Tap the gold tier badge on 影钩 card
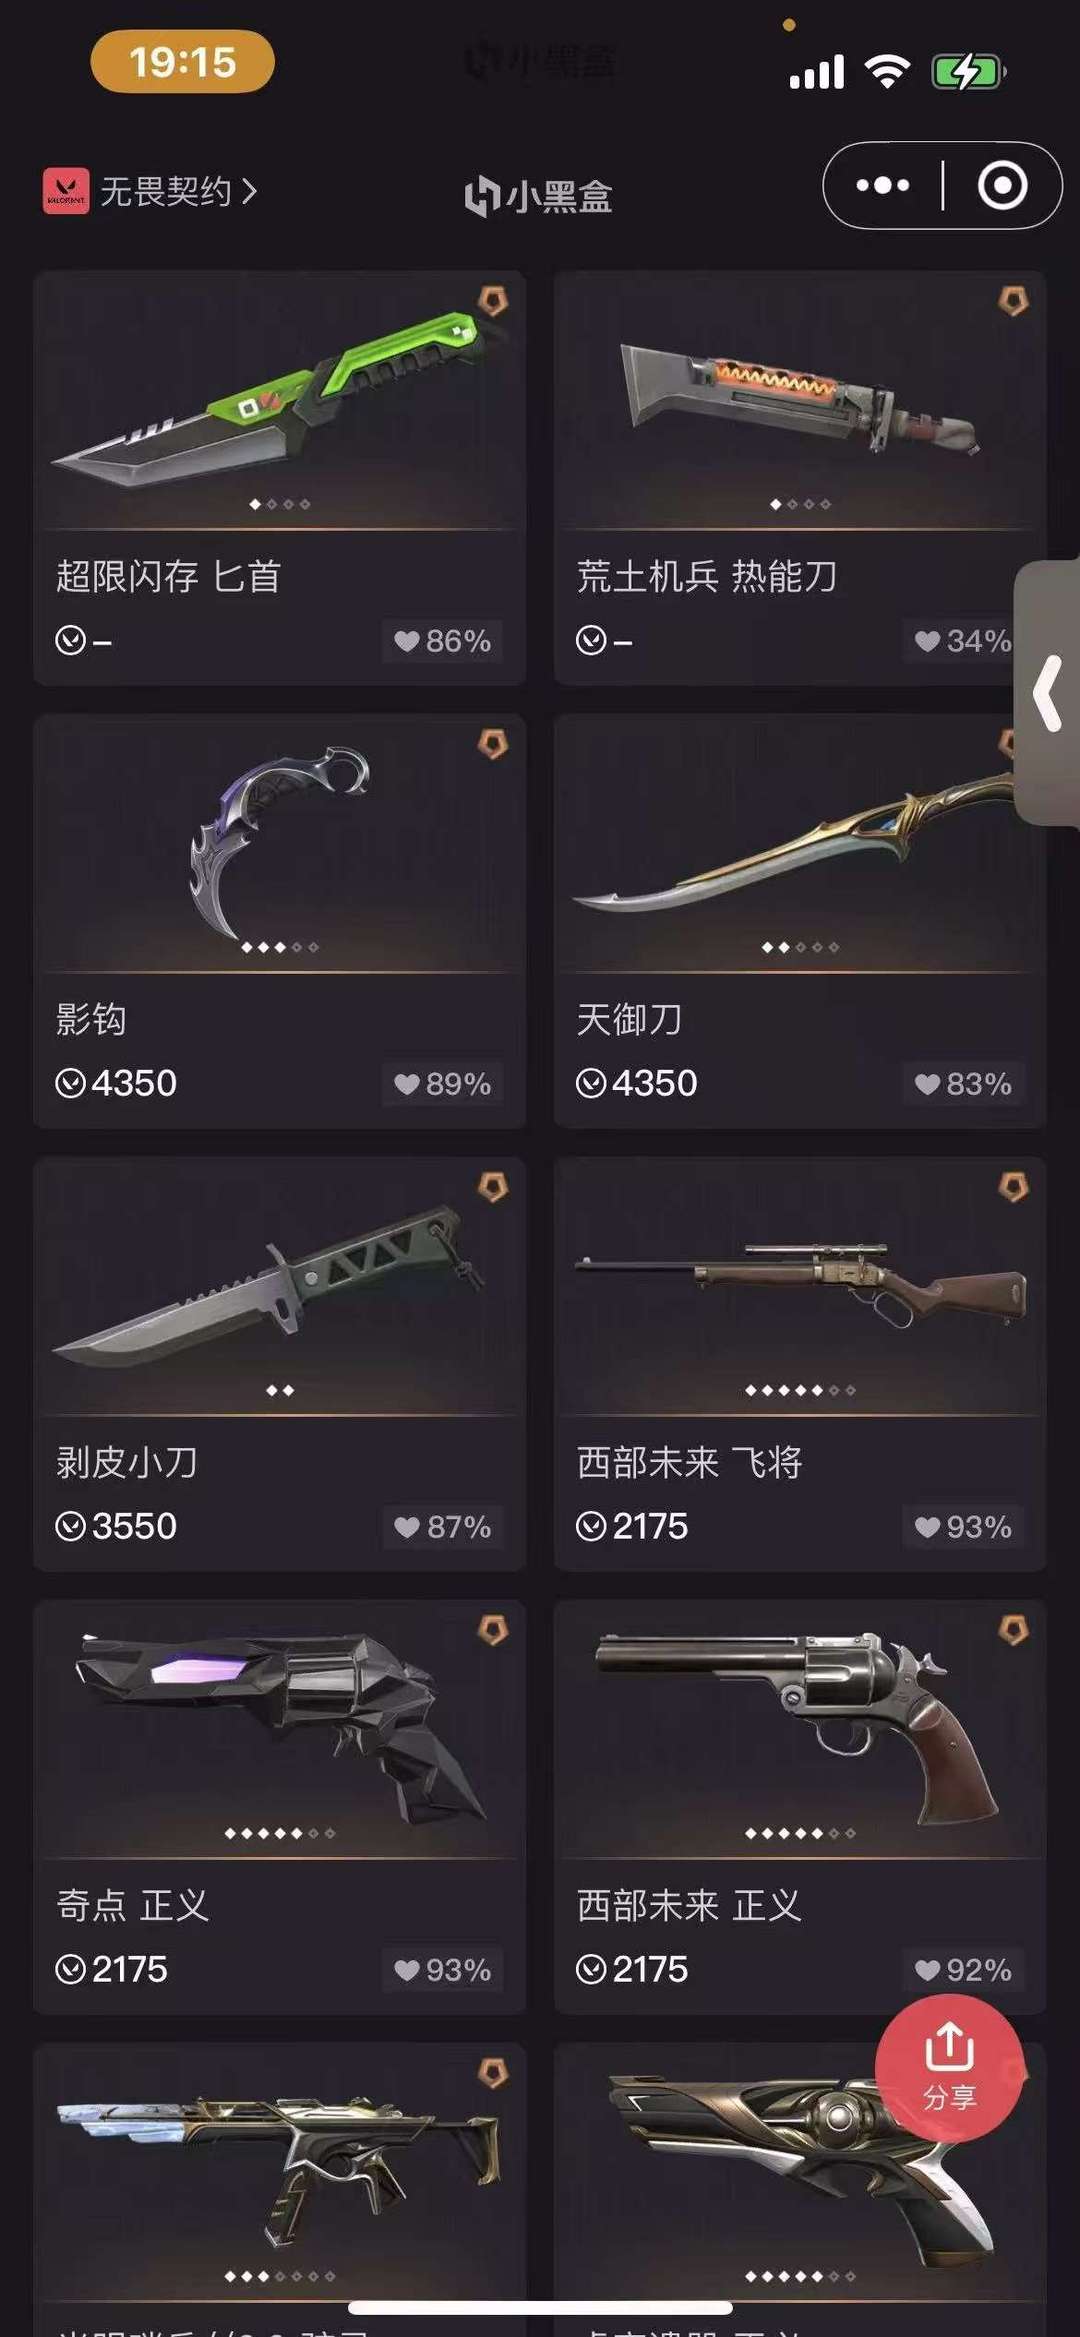This screenshot has height=2337, width=1080. click(493, 744)
